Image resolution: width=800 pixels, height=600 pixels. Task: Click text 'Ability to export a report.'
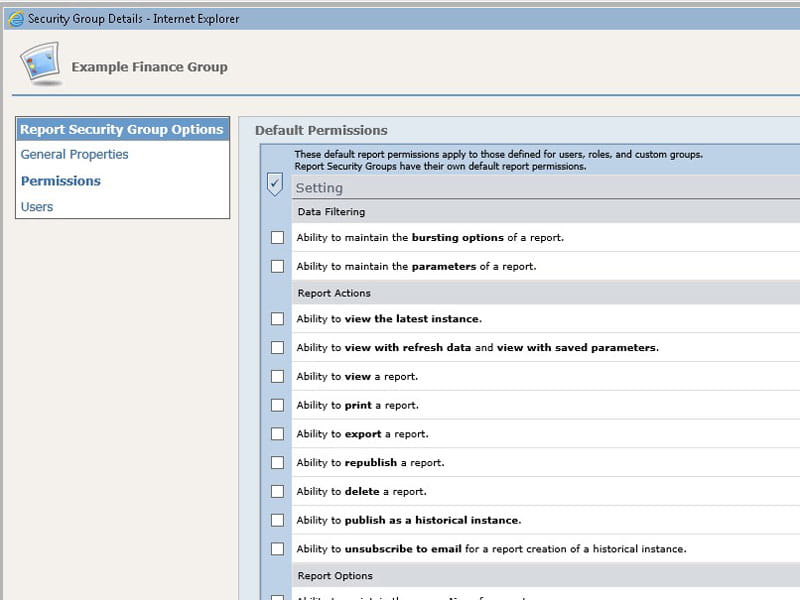coord(363,434)
